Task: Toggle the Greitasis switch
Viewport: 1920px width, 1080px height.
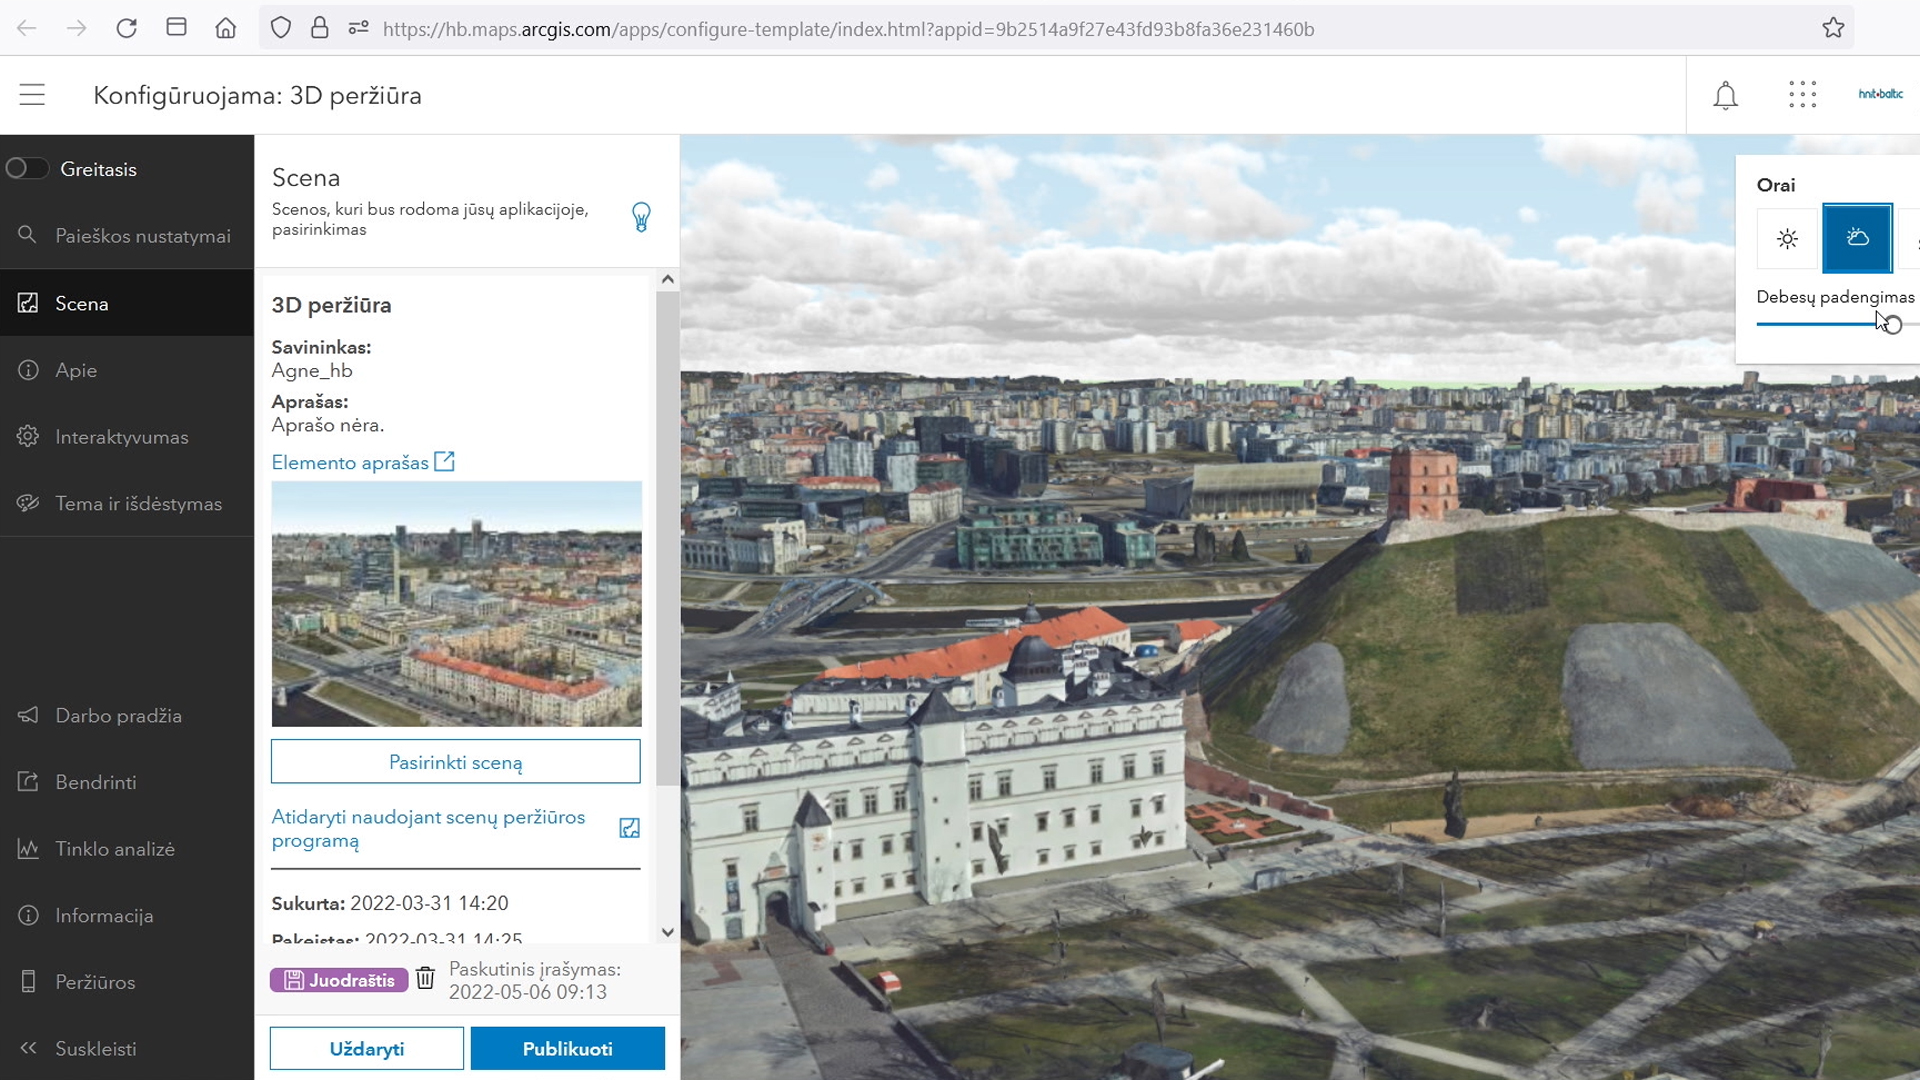Action: point(27,169)
